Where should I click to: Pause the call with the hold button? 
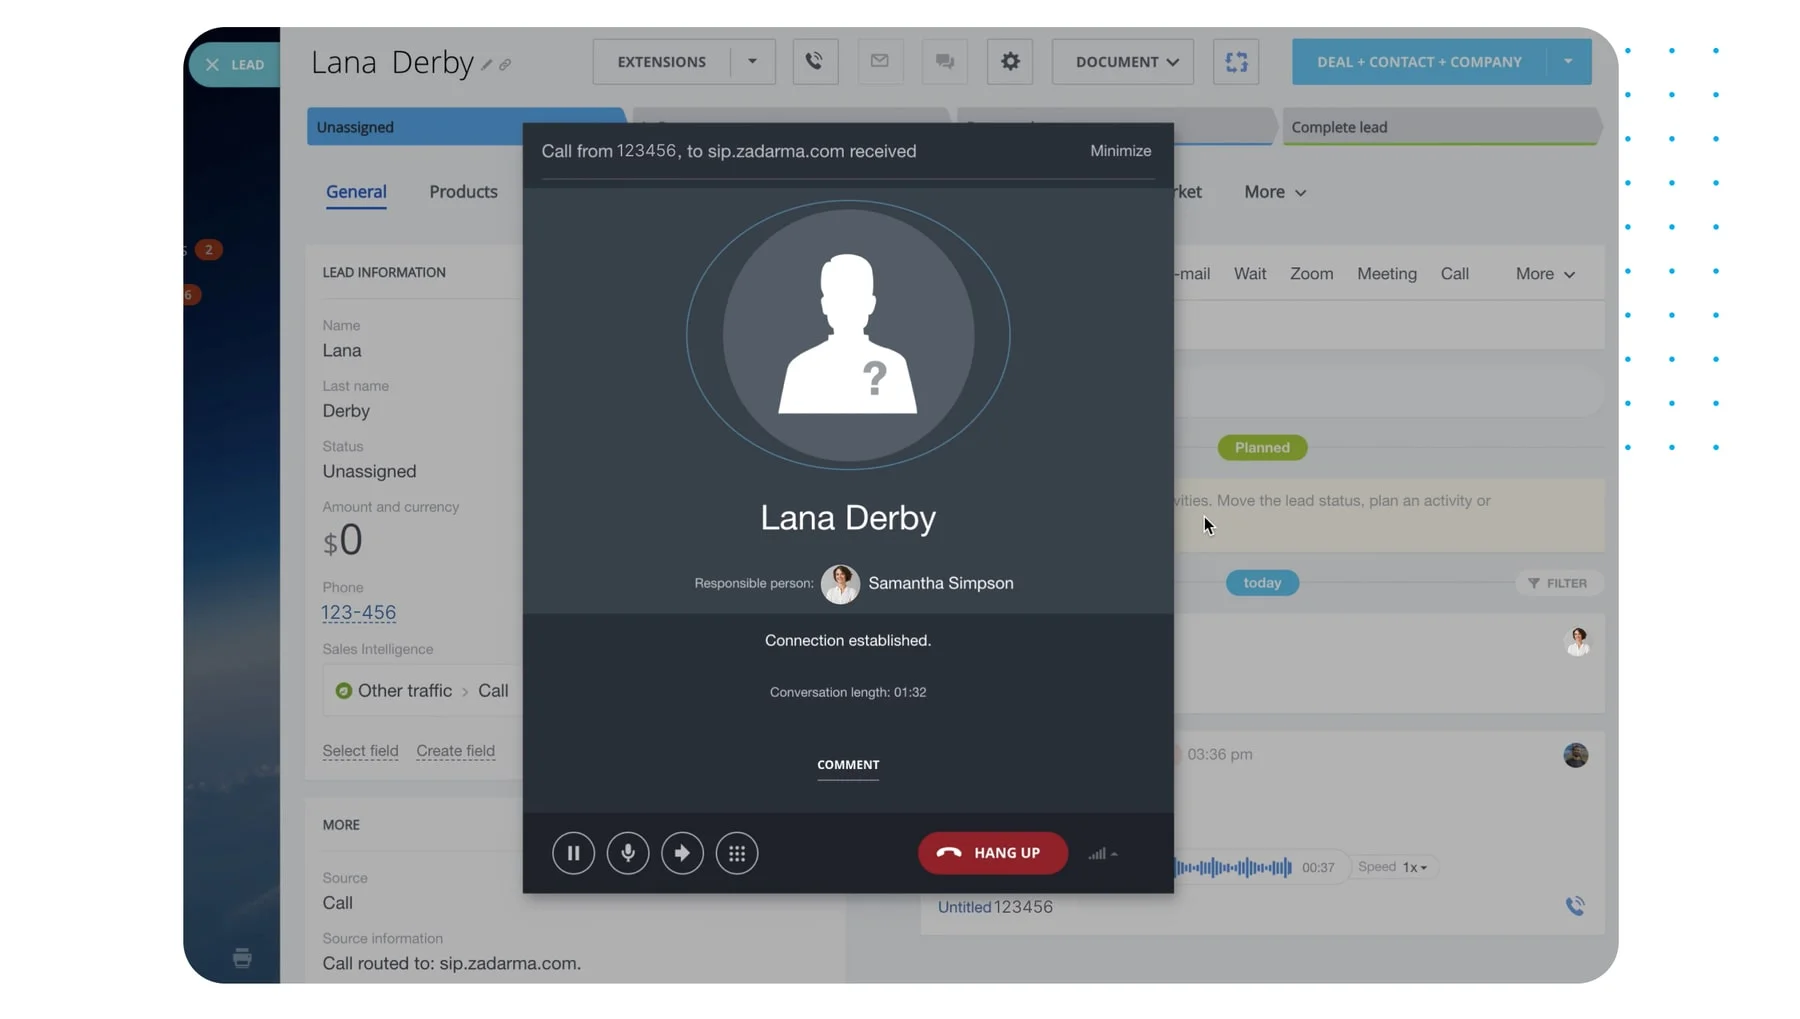(x=573, y=853)
